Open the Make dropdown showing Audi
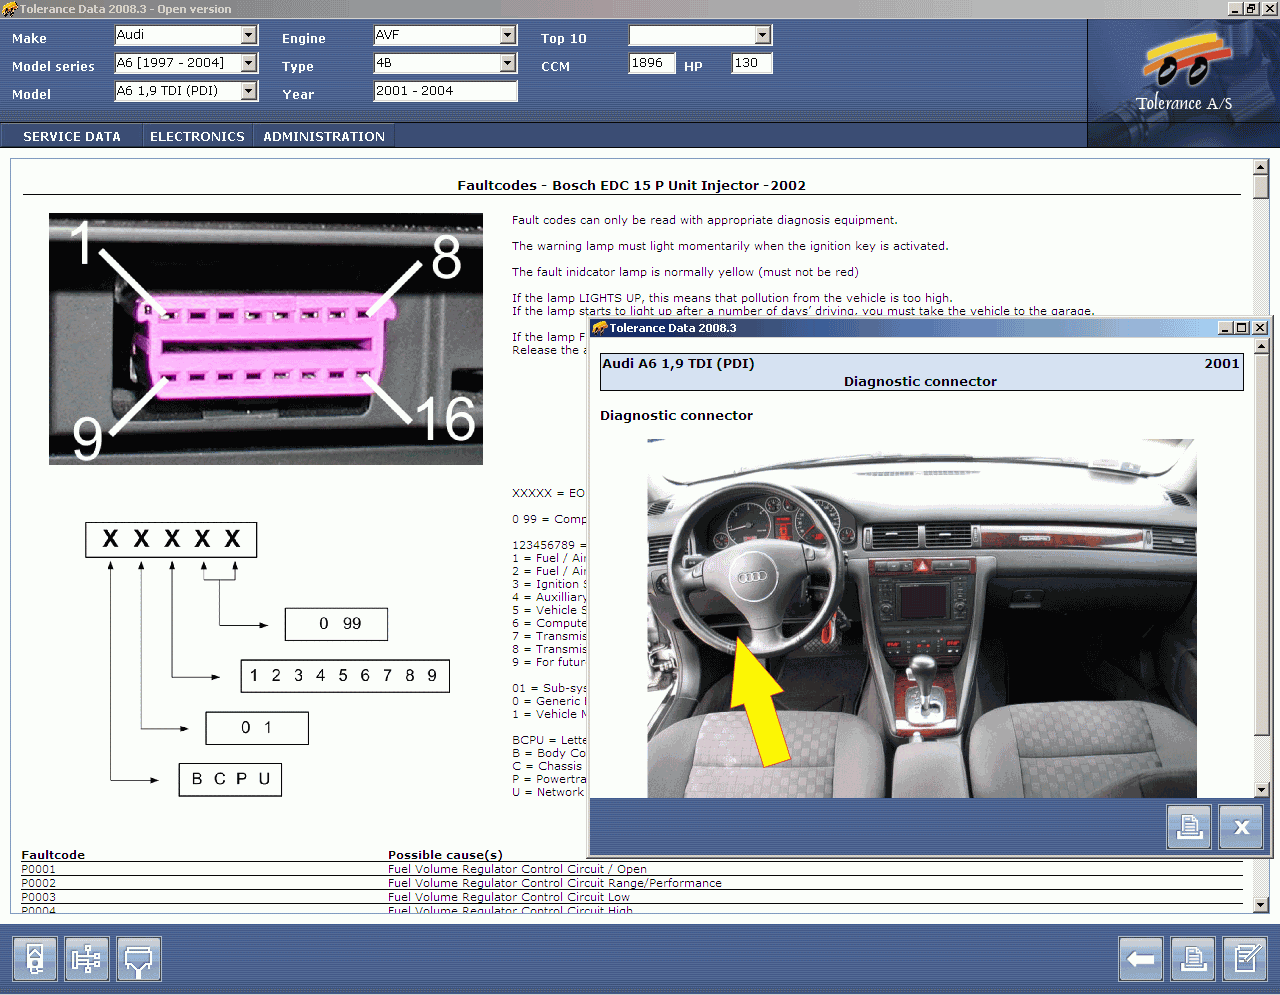The height and width of the screenshot is (995, 1280). (x=249, y=35)
